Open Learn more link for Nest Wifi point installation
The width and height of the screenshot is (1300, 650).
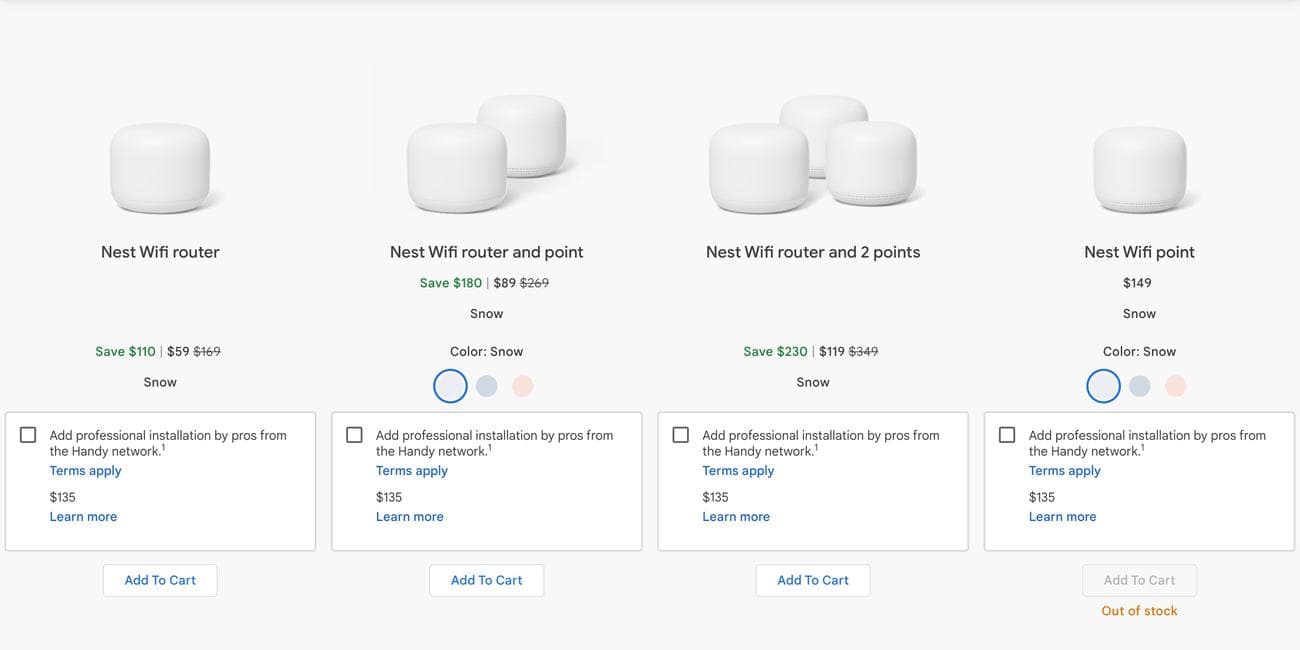point(1062,517)
